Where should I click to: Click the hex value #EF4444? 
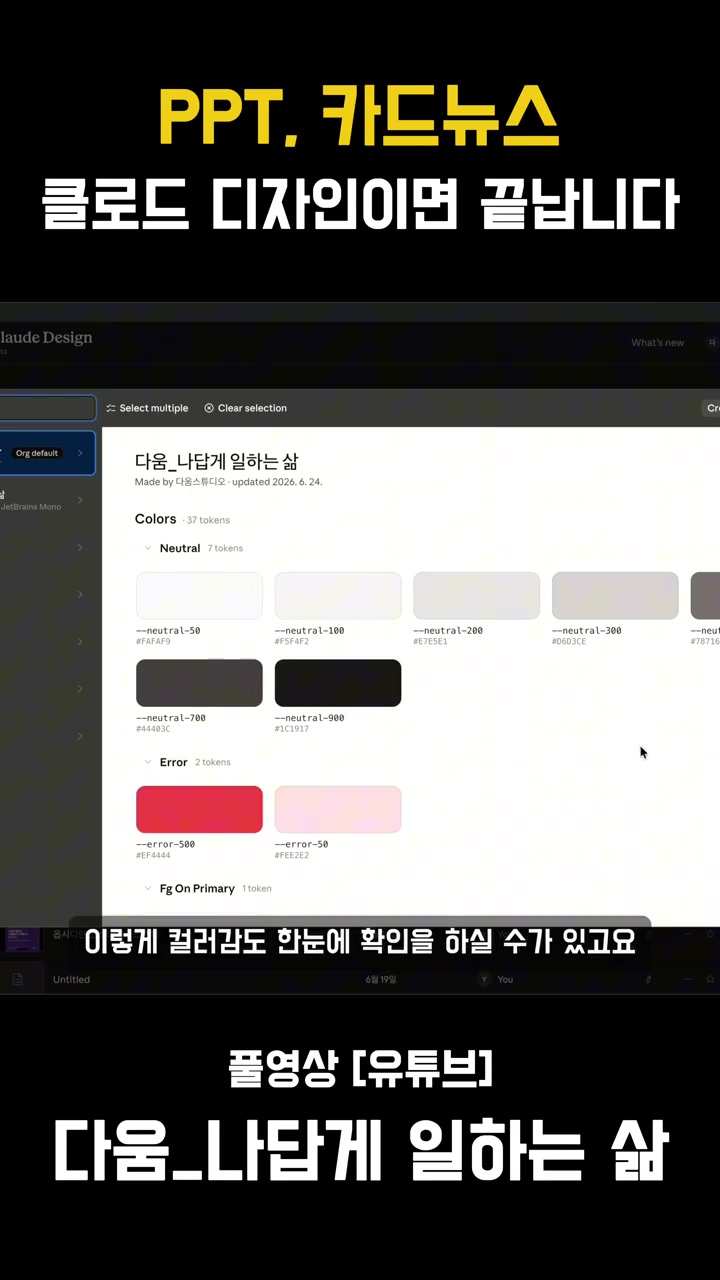[153, 855]
